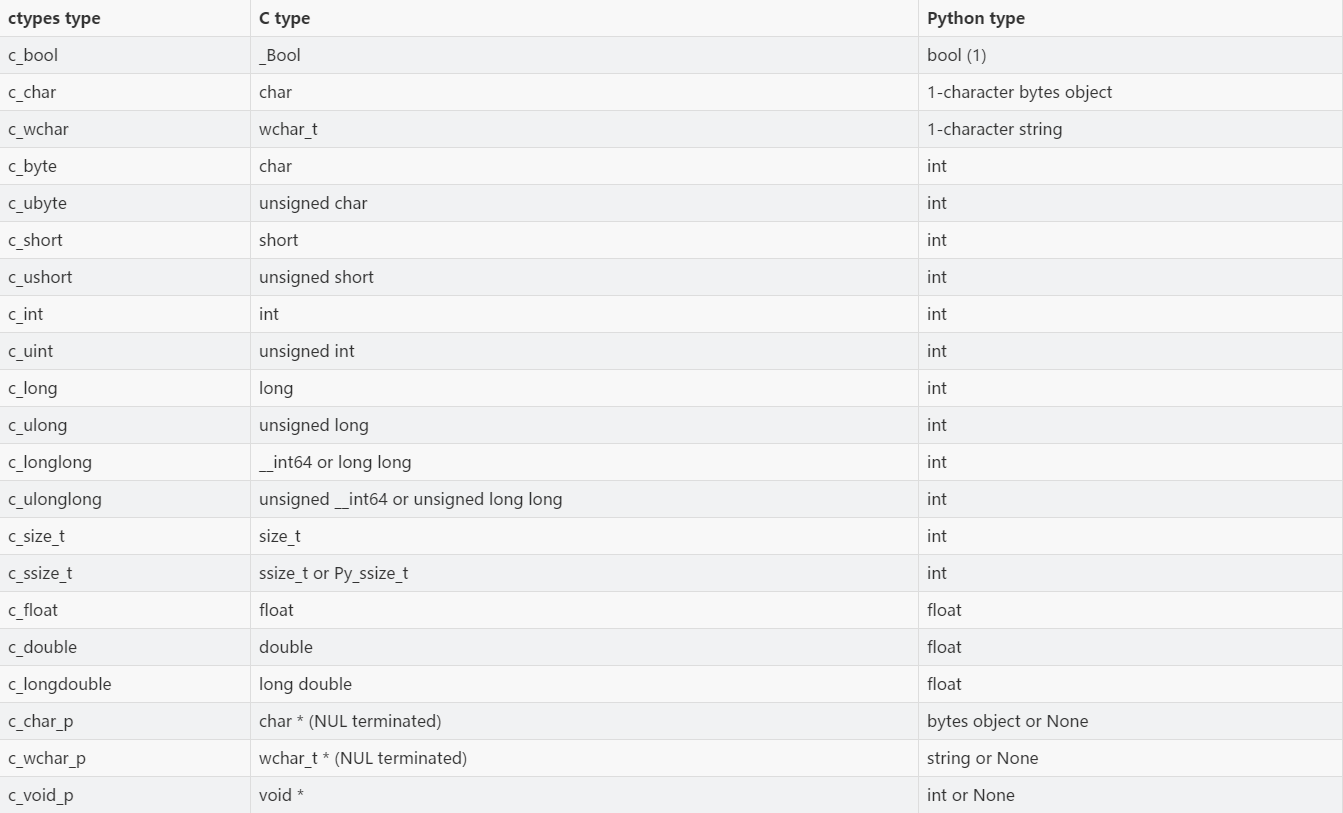Select the "unsigned char" cell
This screenshot has height=813, width=1343.
(313, 203)
